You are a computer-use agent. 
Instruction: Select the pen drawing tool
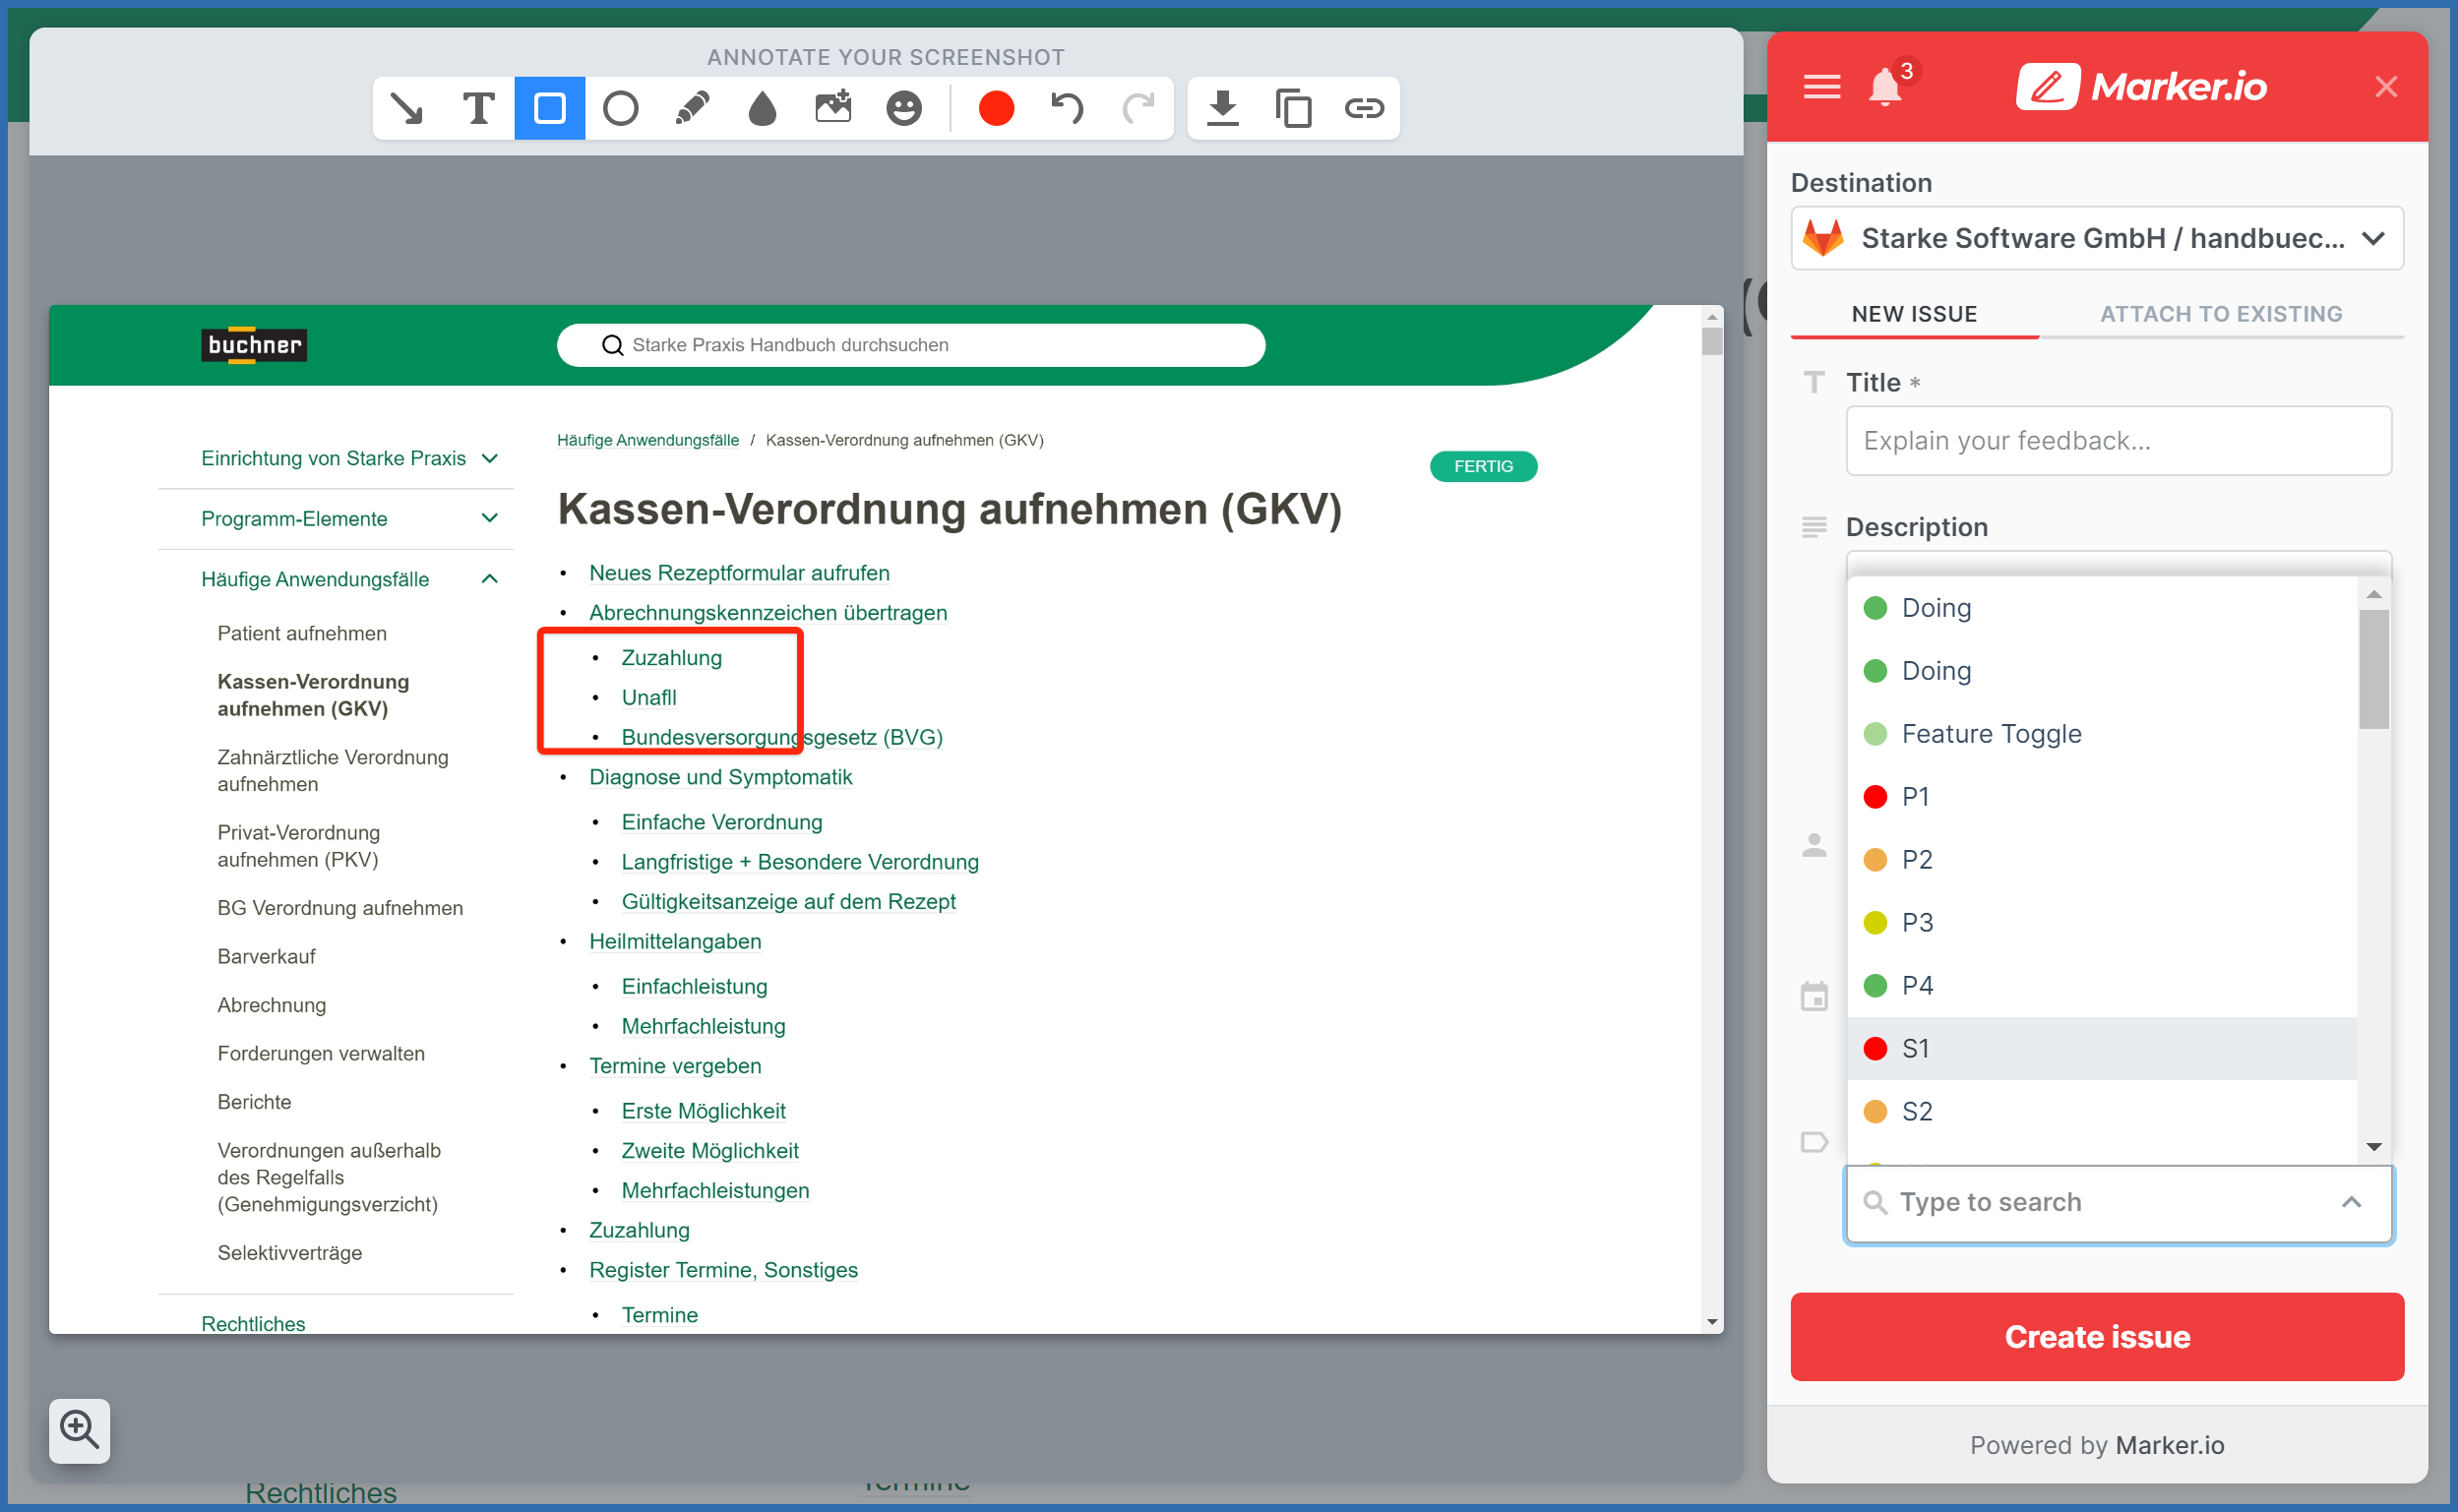[691, 108]
